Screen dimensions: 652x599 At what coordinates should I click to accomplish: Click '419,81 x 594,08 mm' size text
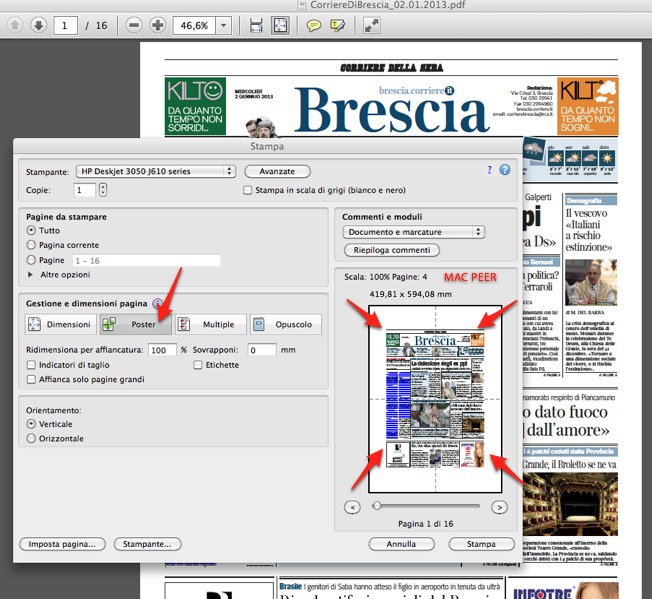tap(410, 294)
